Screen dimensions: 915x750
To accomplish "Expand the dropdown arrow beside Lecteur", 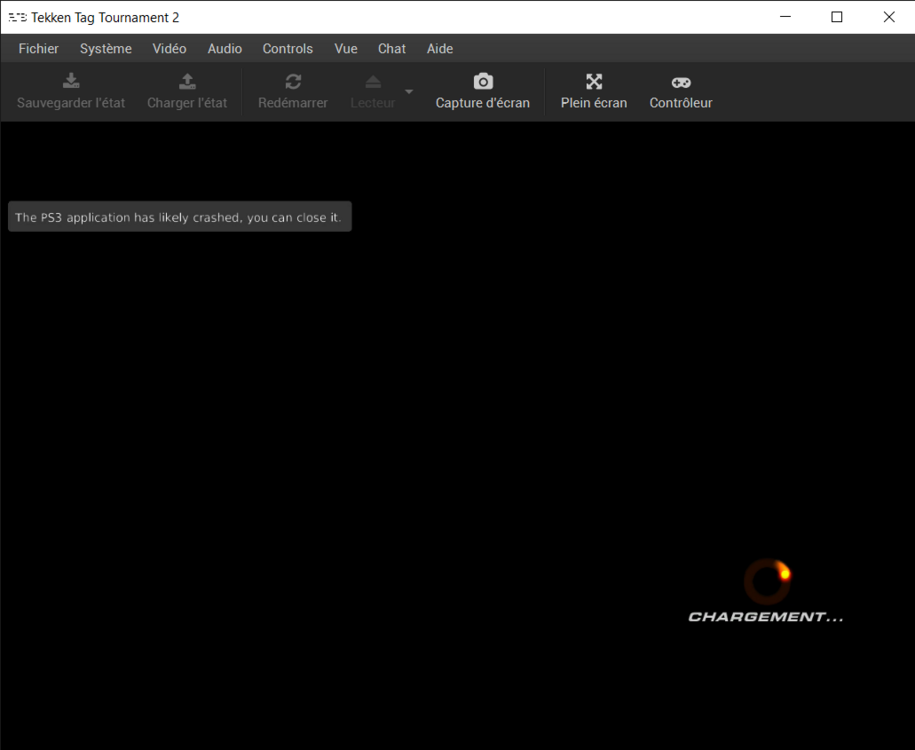I will (409, 92).
